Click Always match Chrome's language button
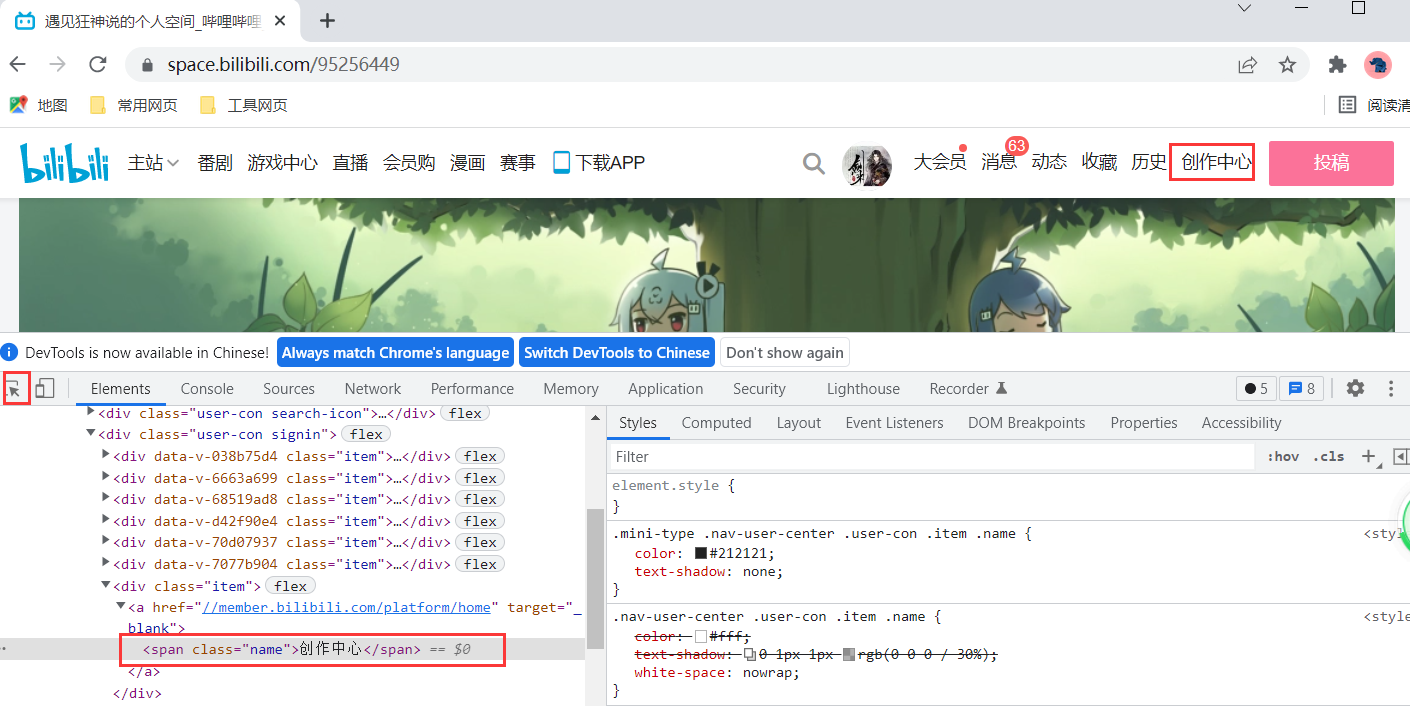1410x706 pixels. (x=395, y=352)
